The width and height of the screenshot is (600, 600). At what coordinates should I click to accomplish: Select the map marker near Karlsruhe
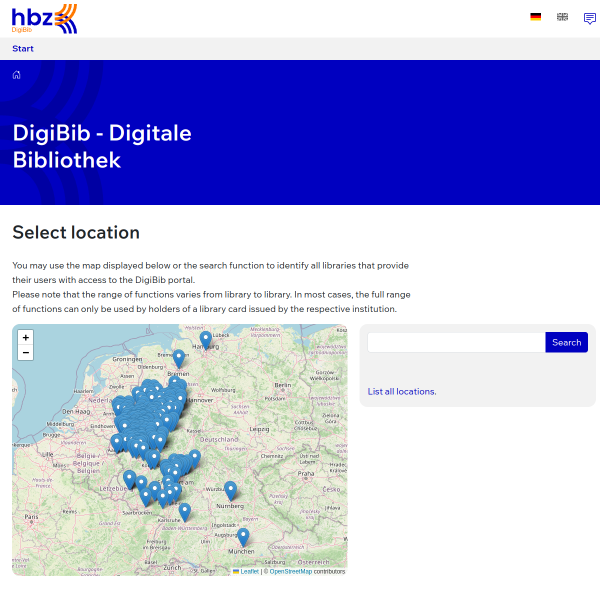(185, 512)
